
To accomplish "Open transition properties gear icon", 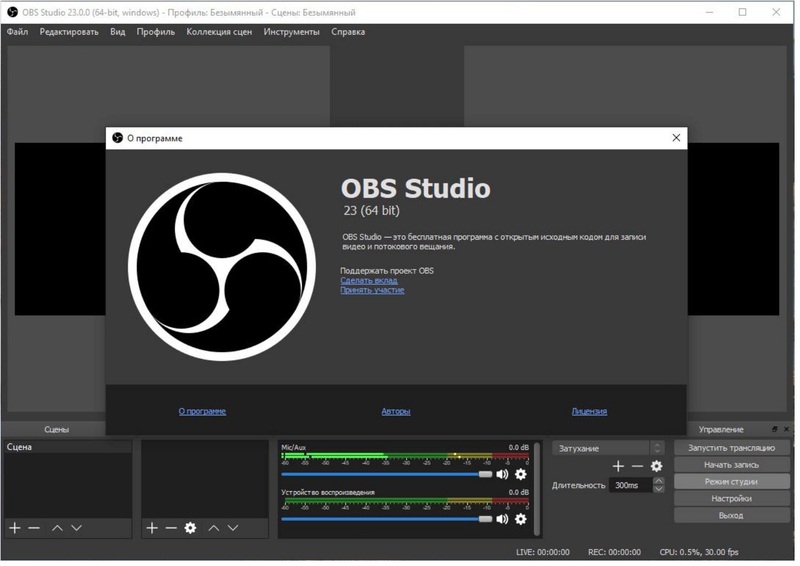I will click(x=656, y=466).
